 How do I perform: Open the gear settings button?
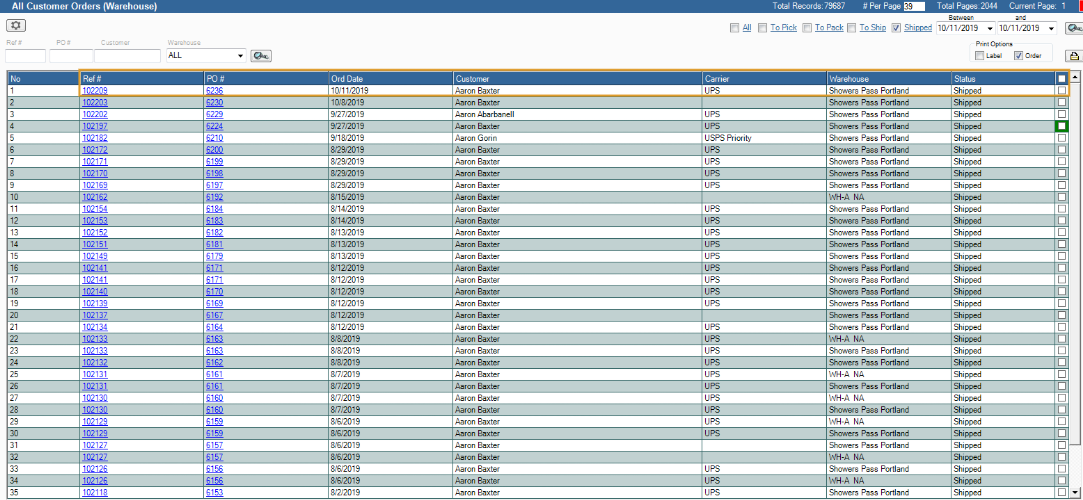pyautogui.click(x=16, y=25)
